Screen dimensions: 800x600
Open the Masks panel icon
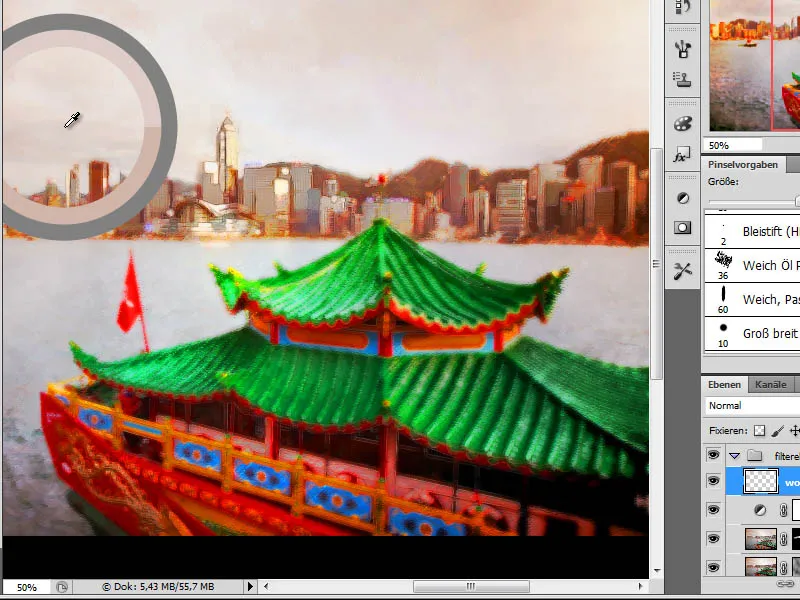click(x=683, y=228)
